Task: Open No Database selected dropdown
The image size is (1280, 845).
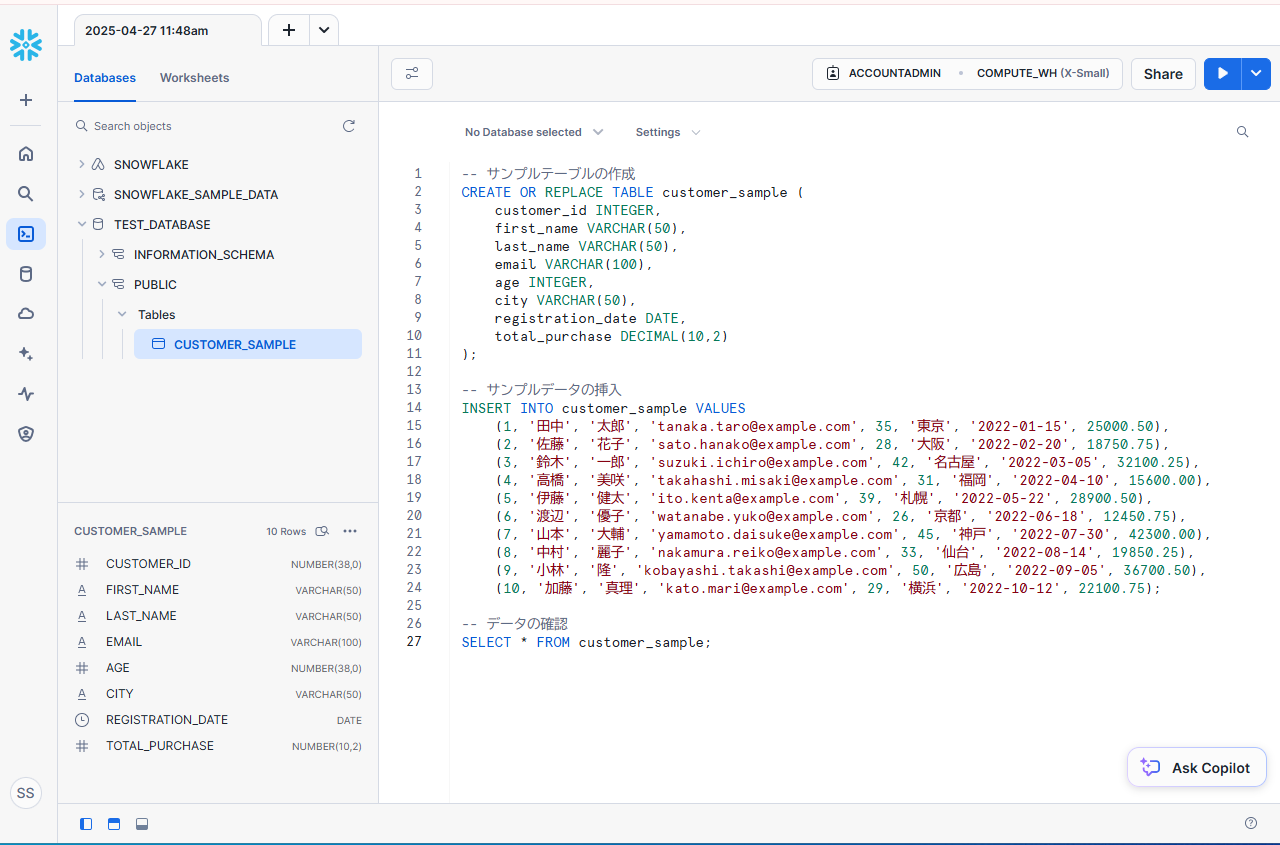Action: (x=534, y=132)
